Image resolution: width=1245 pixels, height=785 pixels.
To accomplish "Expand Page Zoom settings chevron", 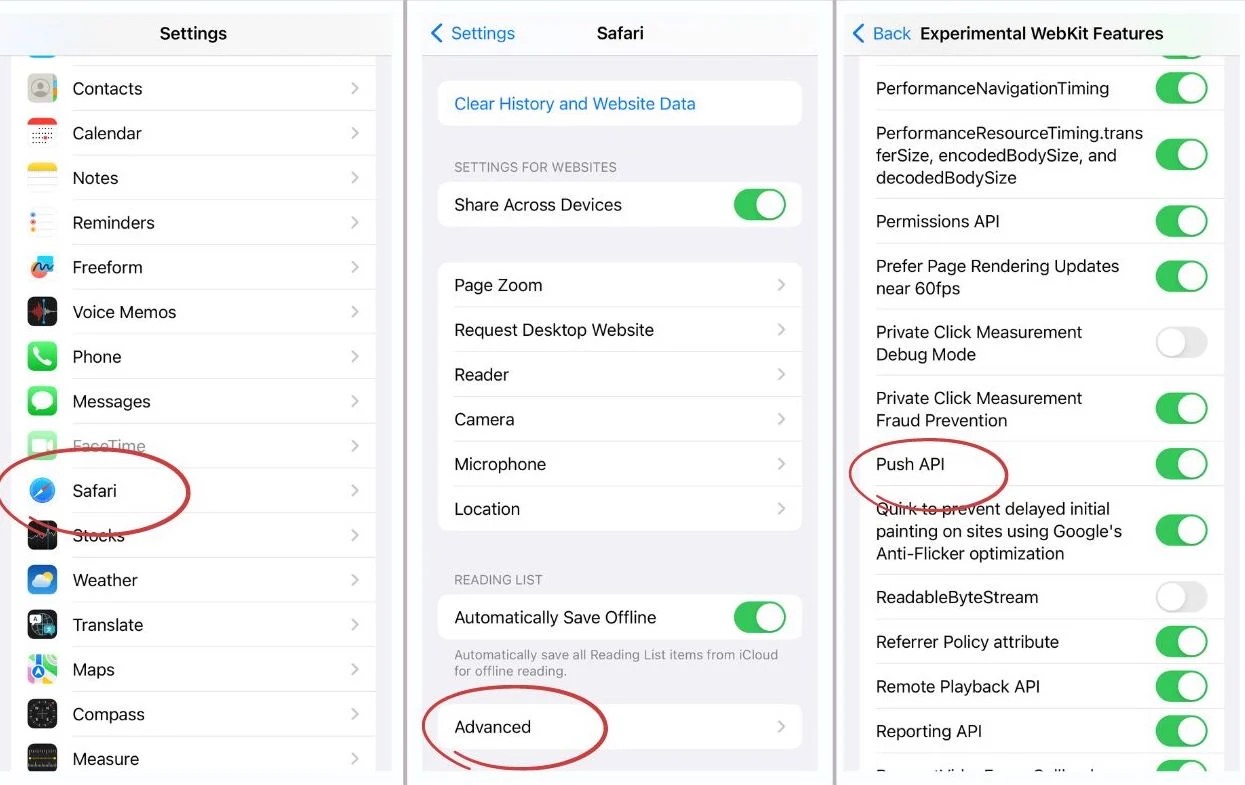I will click(781, 285).
